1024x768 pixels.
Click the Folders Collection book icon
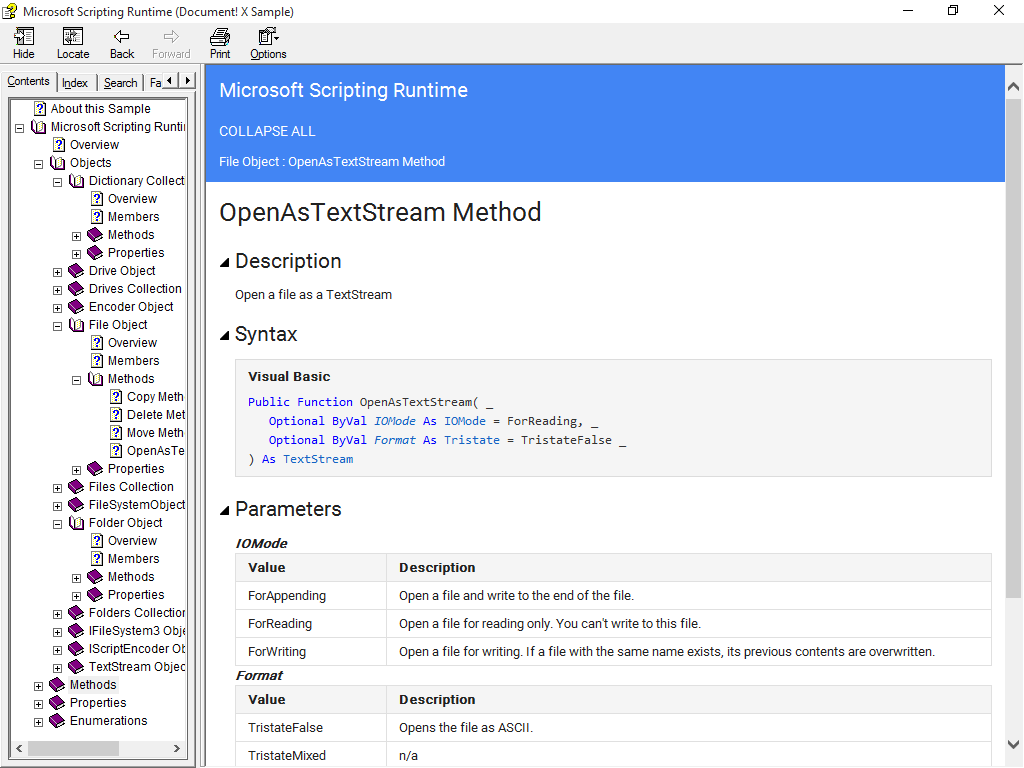tap(76, 613)
